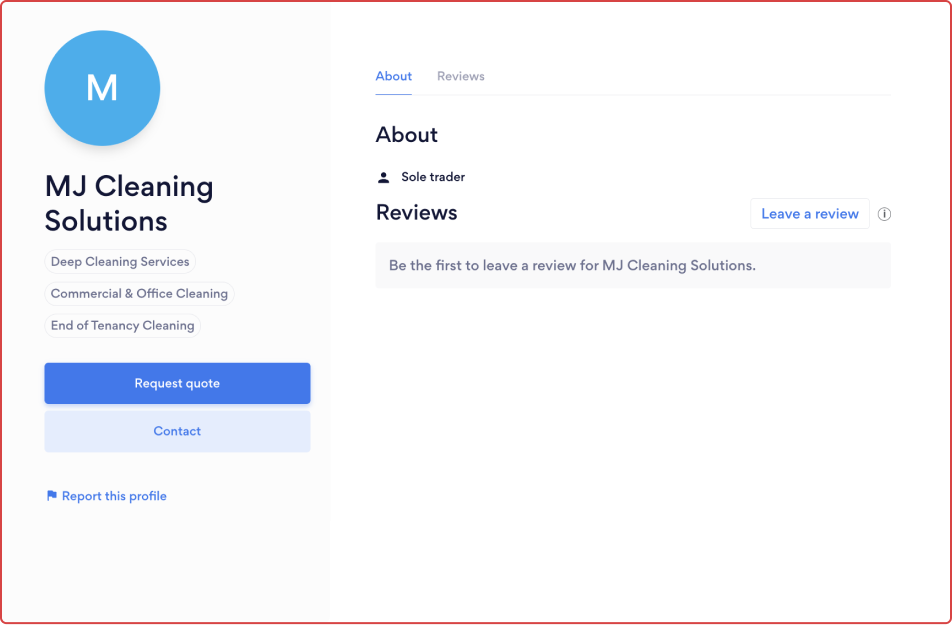Screen dimensions: 952x625
Task: Click the person icon next to Sole trader
Action: pyautogui.click(x=383, y=176)
